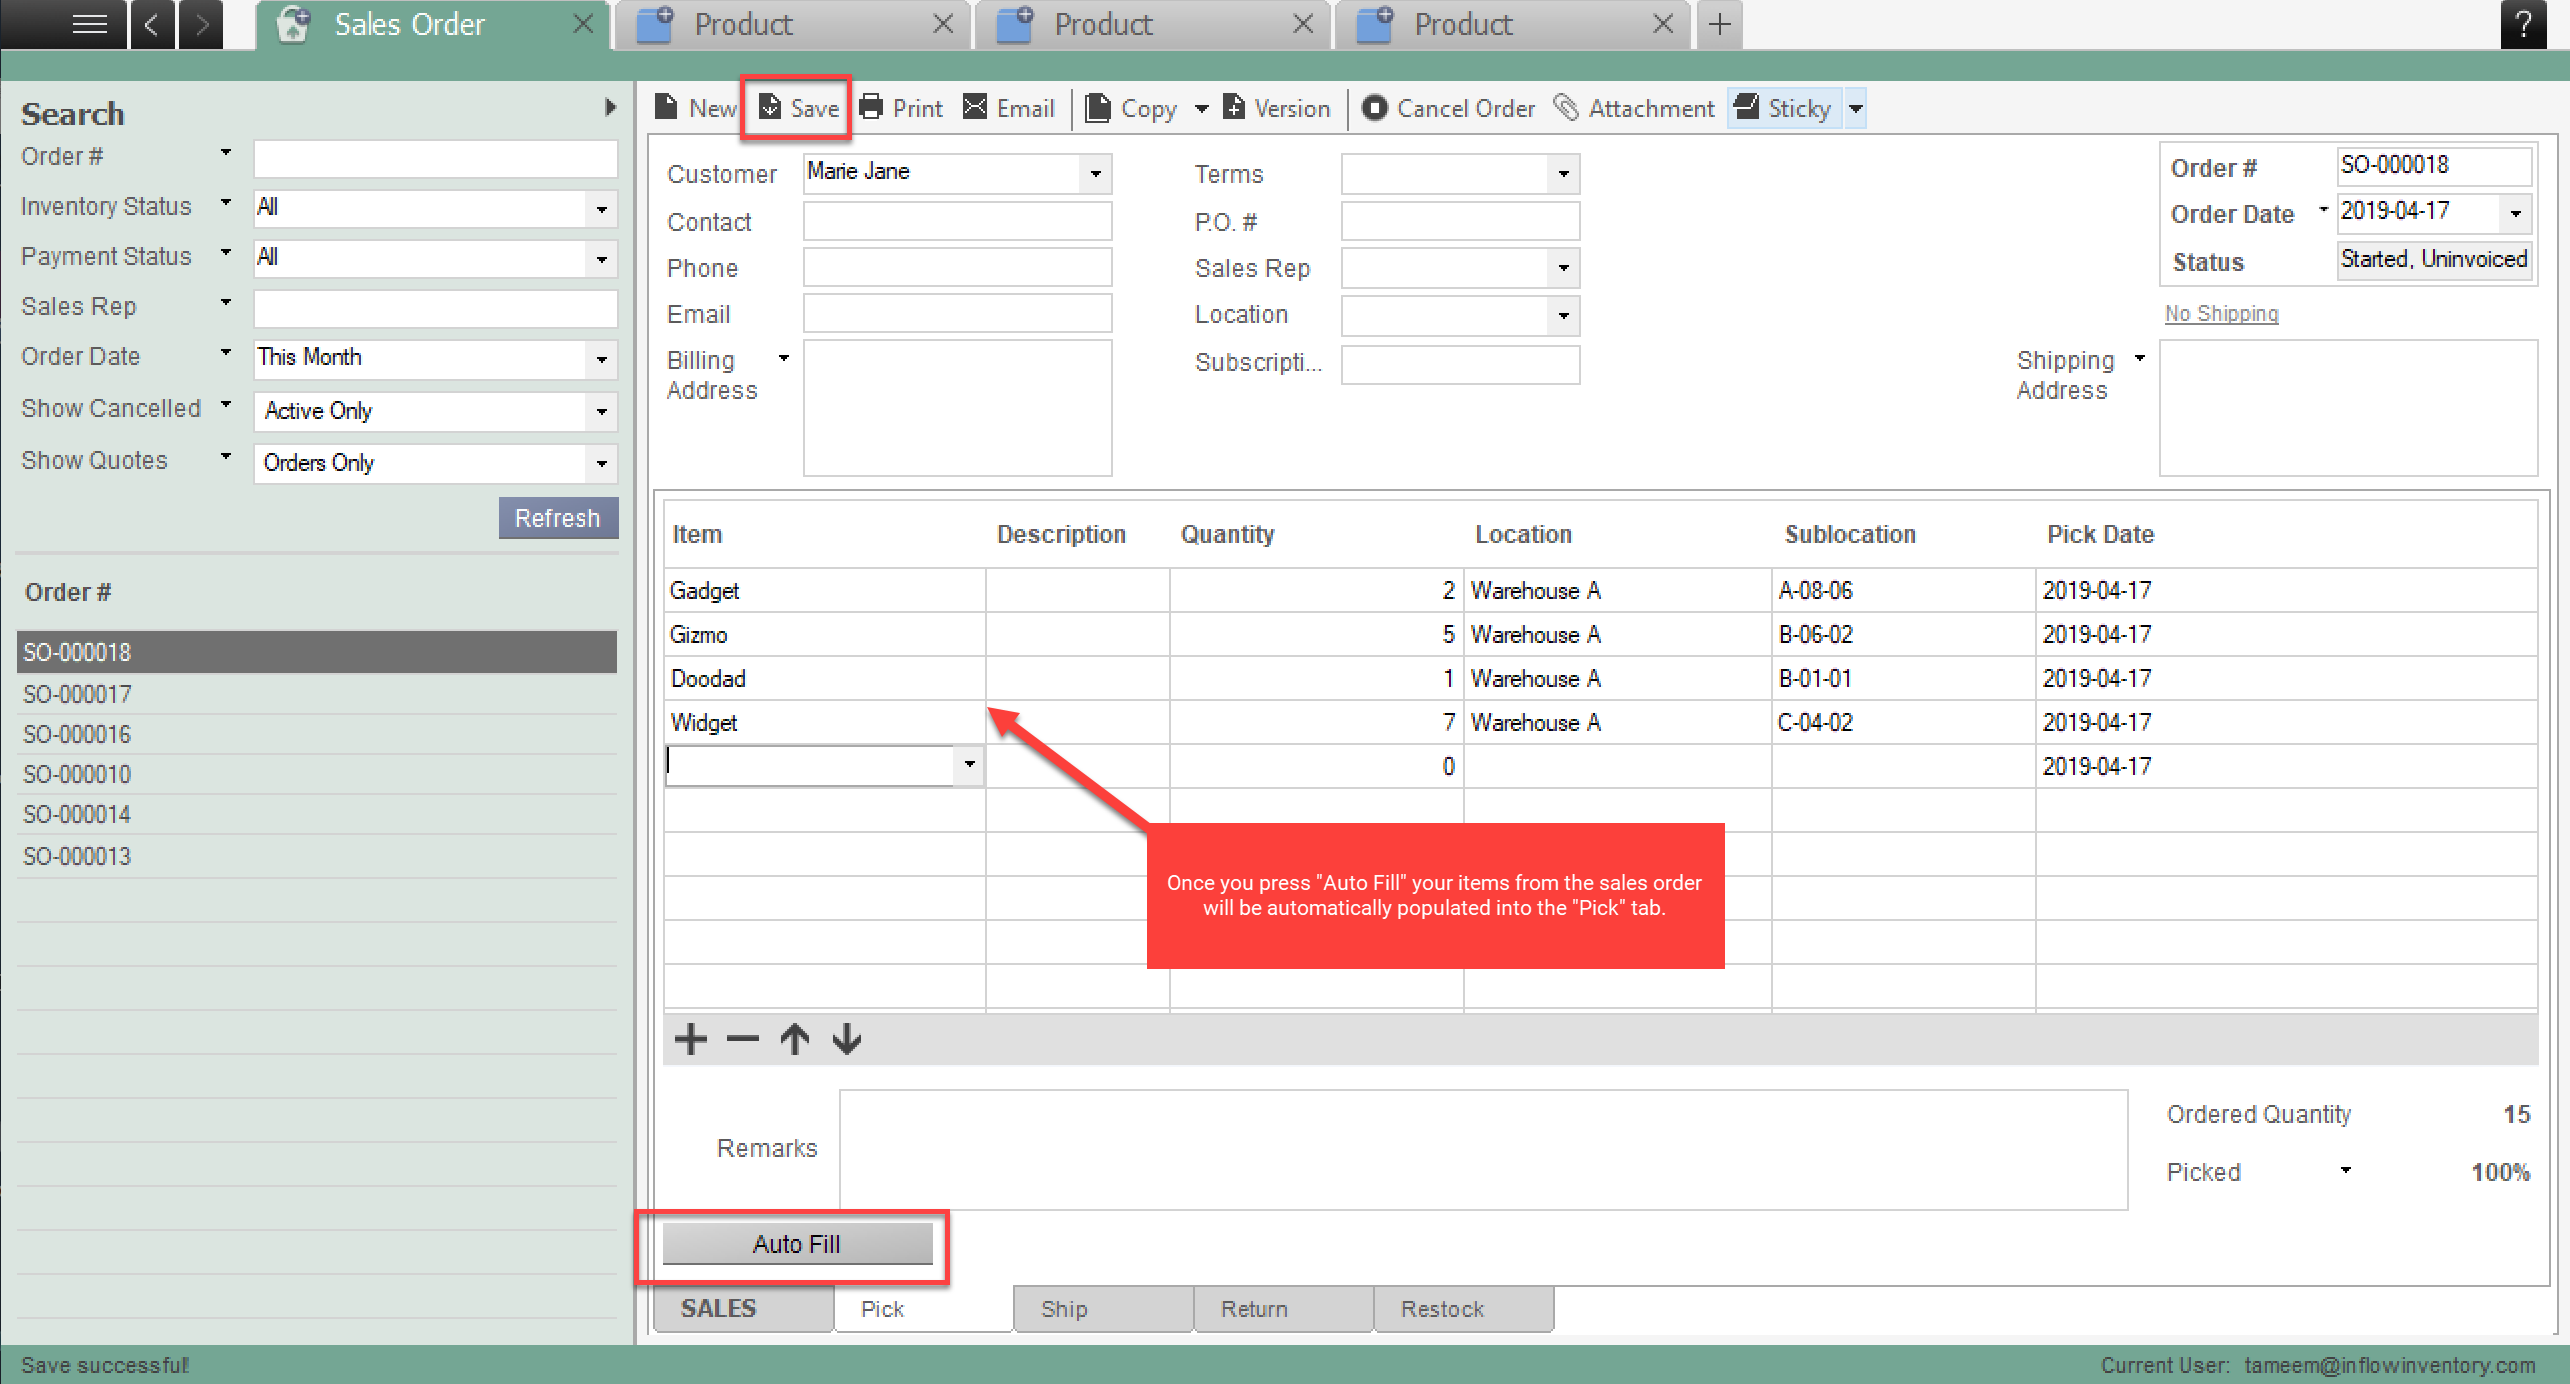Open the Show Cancelled Active Only dropdown
The height and width of the screenshot is (1384, 2570).
[600, 411]
